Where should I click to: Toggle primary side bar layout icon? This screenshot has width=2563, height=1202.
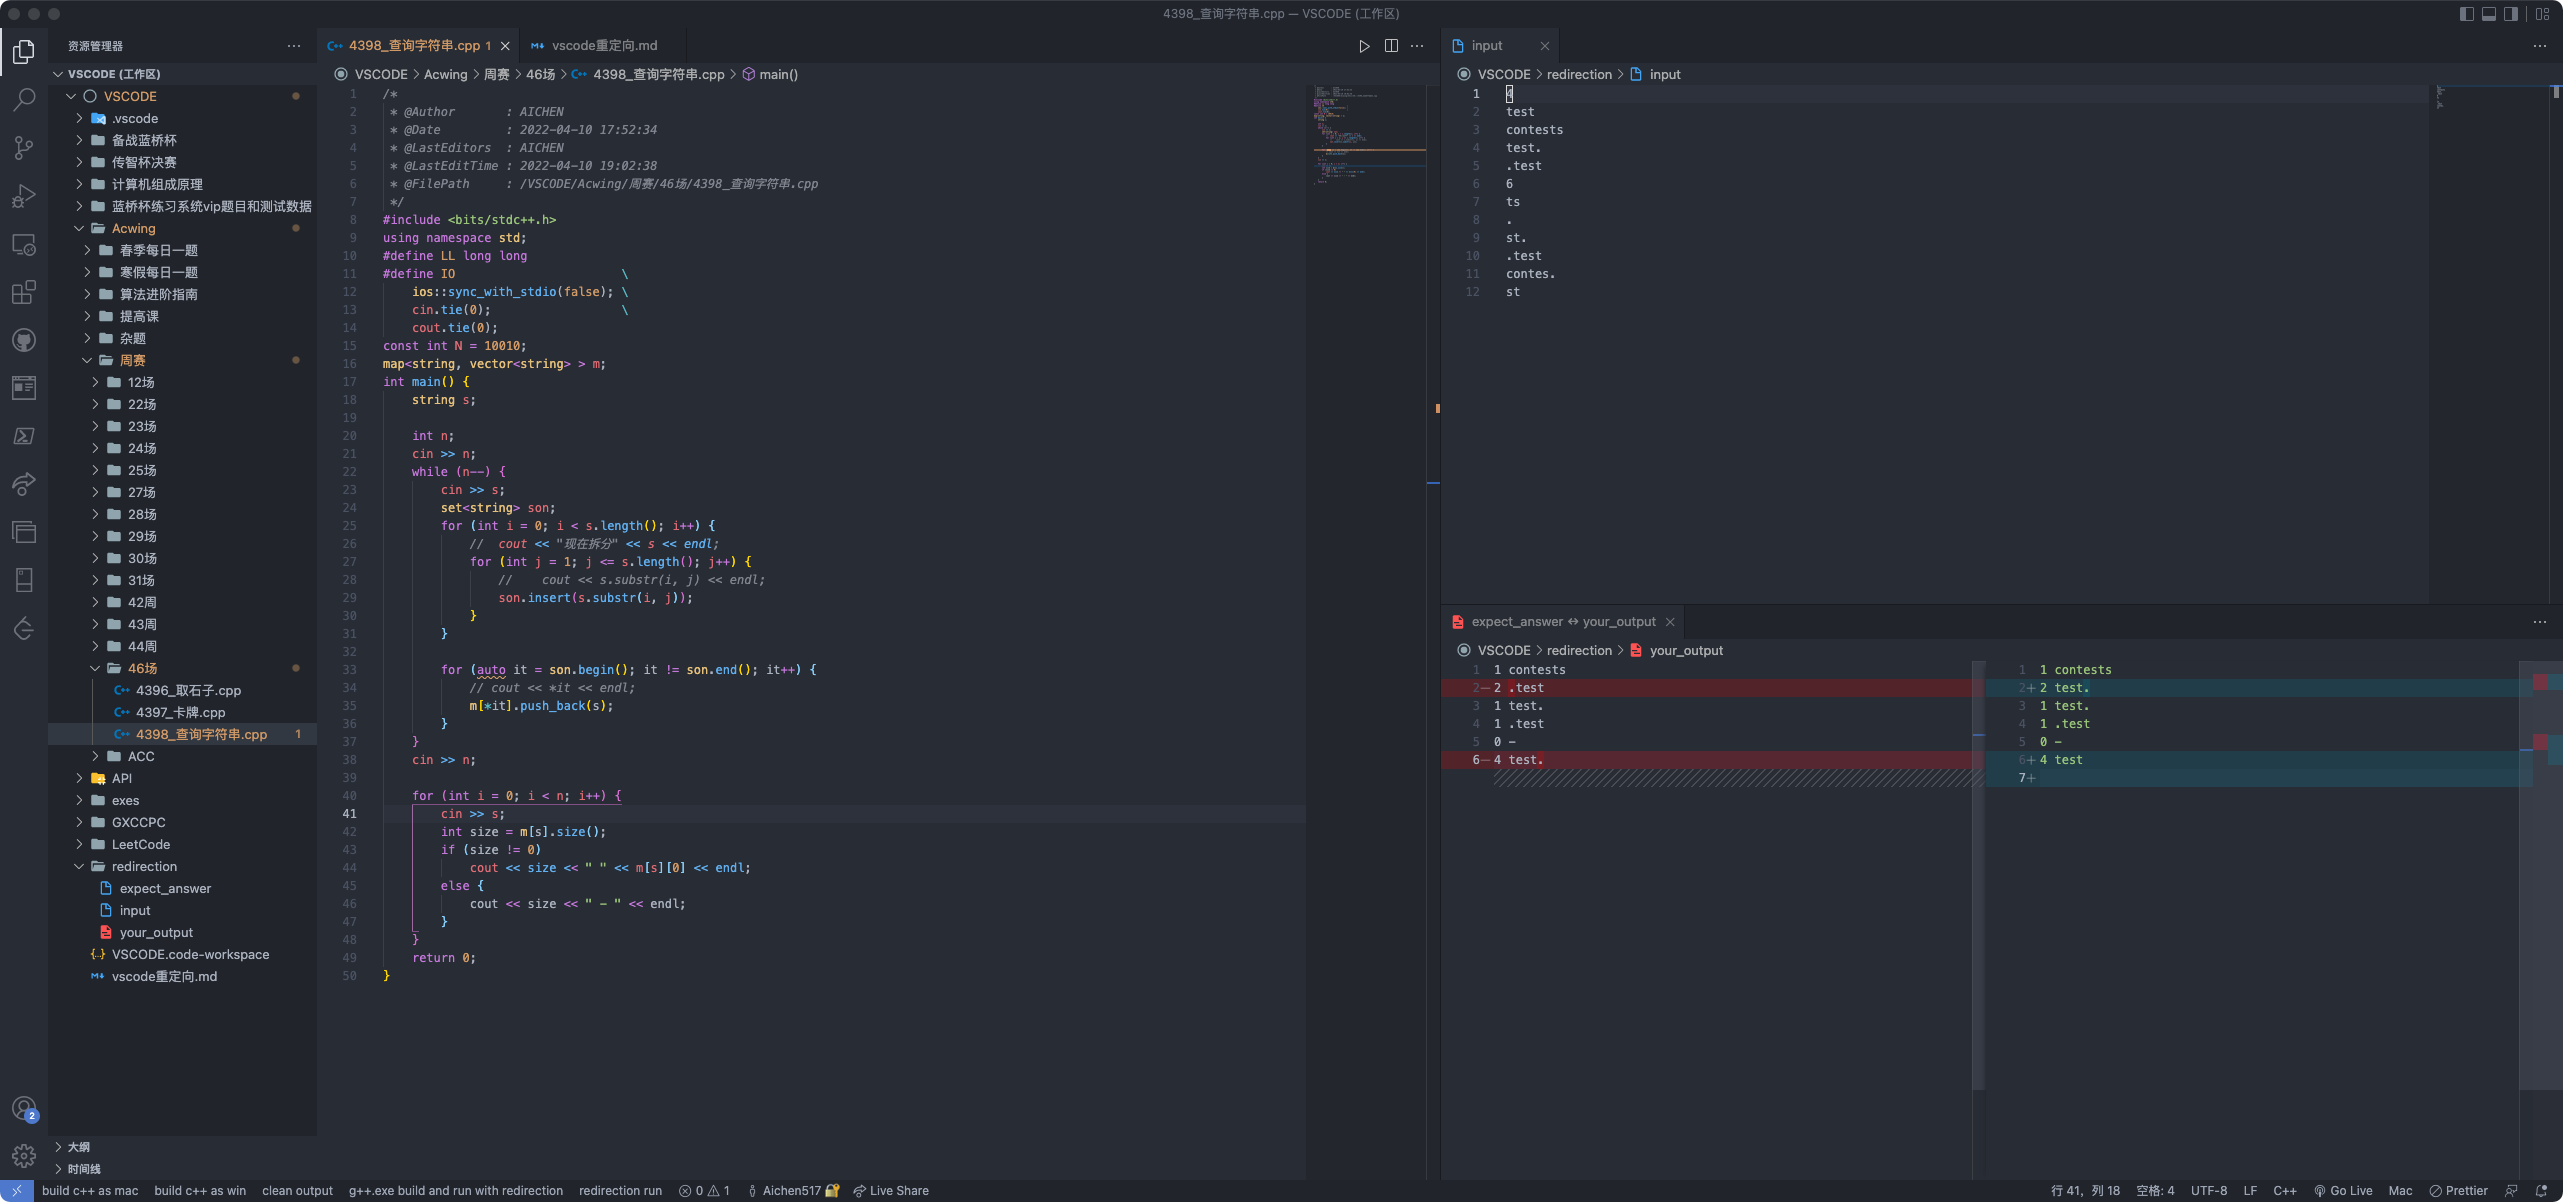2466,14
